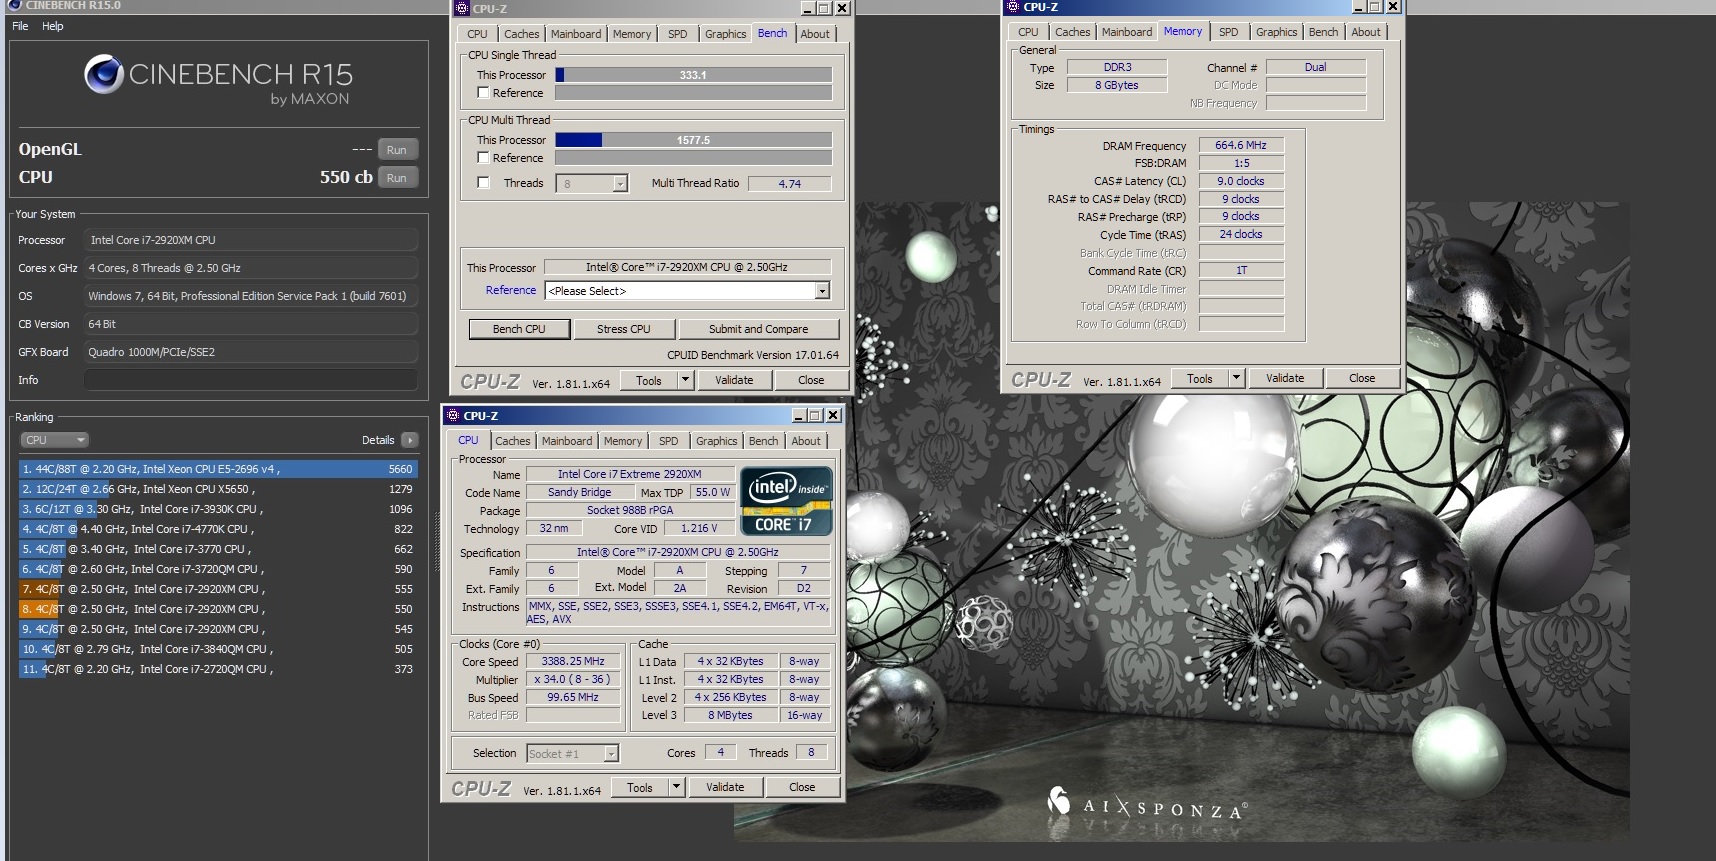Select Xeon E5-2696 v4 ranking row
This screenshot has width=1716, height=861.
[218, 469]
